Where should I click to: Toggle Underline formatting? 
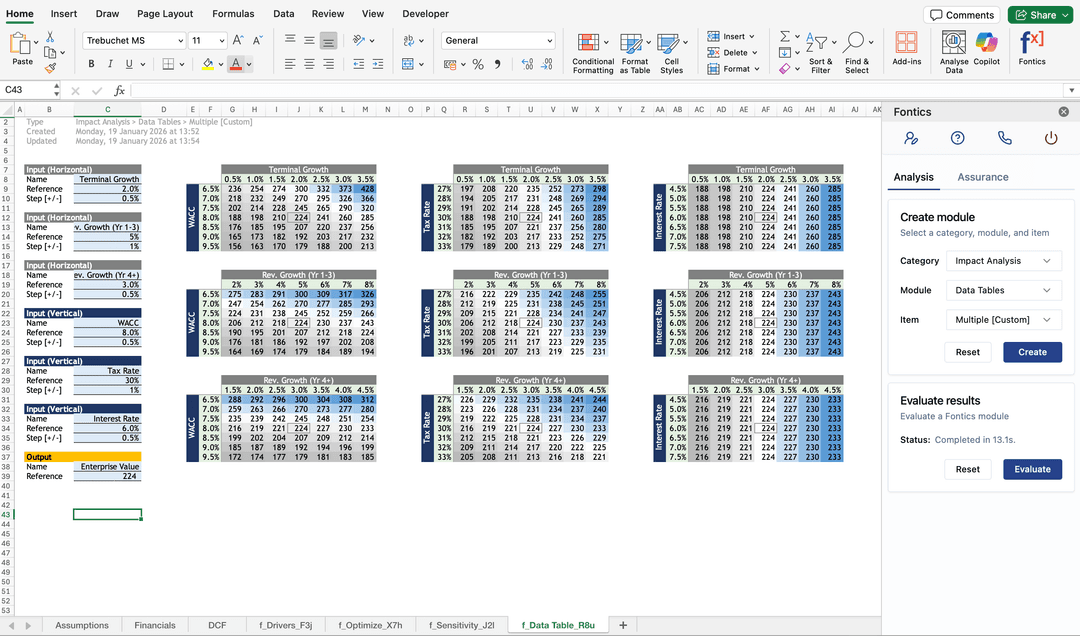click(x=129, y=64)
